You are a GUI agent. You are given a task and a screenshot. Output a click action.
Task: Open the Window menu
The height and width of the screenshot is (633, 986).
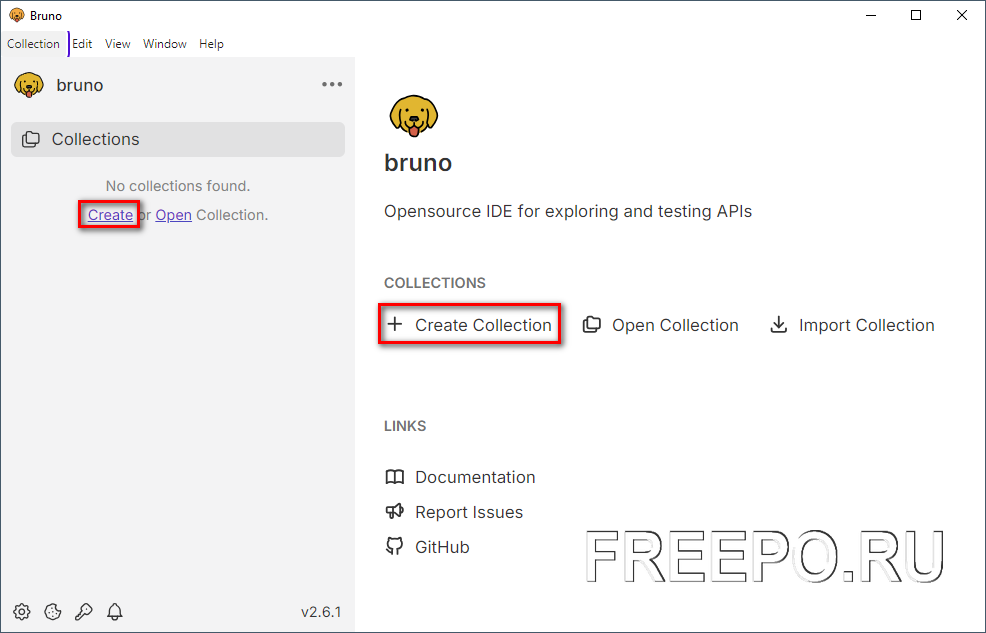(165, 44)
